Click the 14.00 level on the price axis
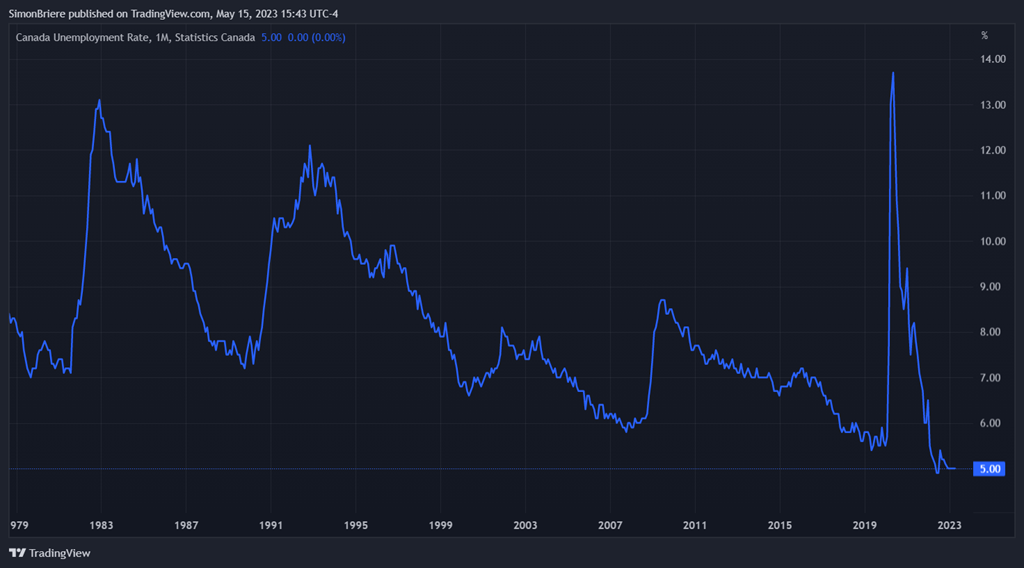The height and width of the screenshot is (568, 1024). 993,60
